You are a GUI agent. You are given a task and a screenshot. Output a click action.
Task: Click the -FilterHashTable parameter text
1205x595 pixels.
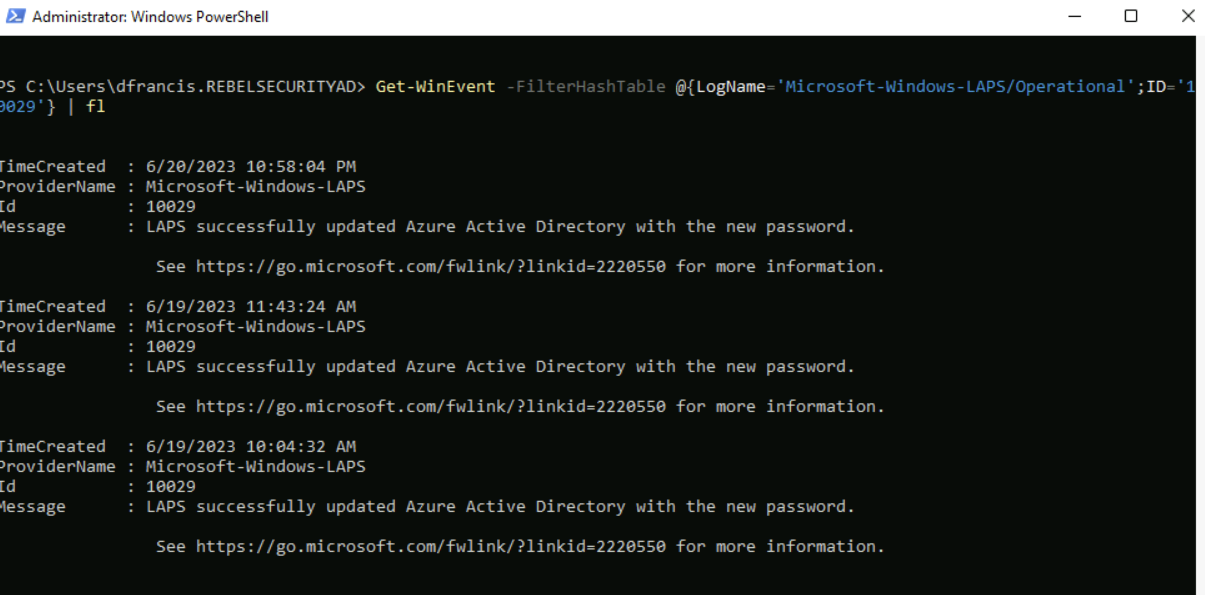pyautogui.click(x=585, y=87)
